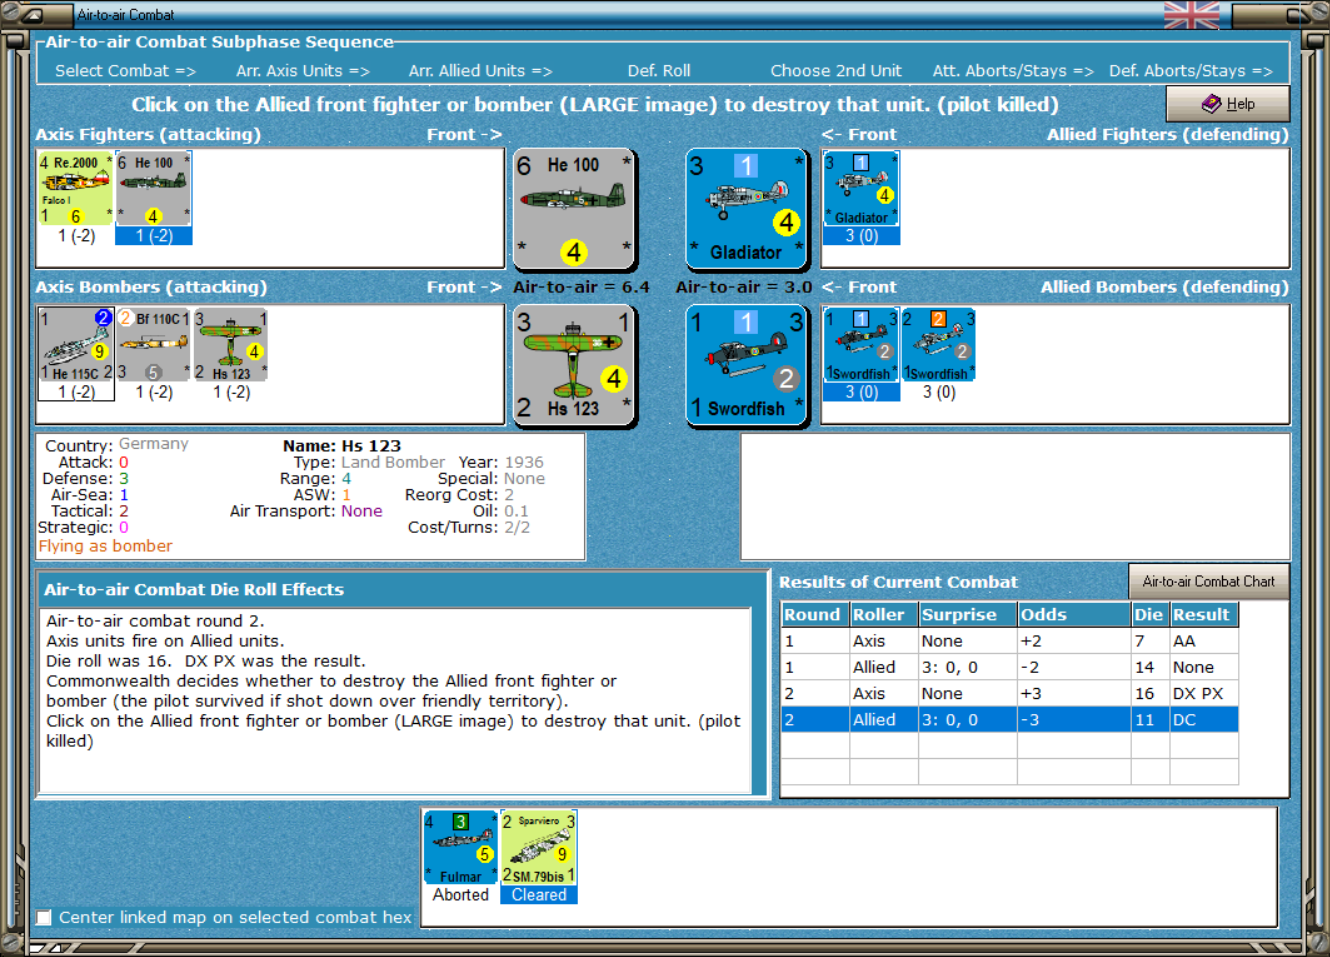
Task: Select the round 1 Allied result row
Action: coord(1009,667)
